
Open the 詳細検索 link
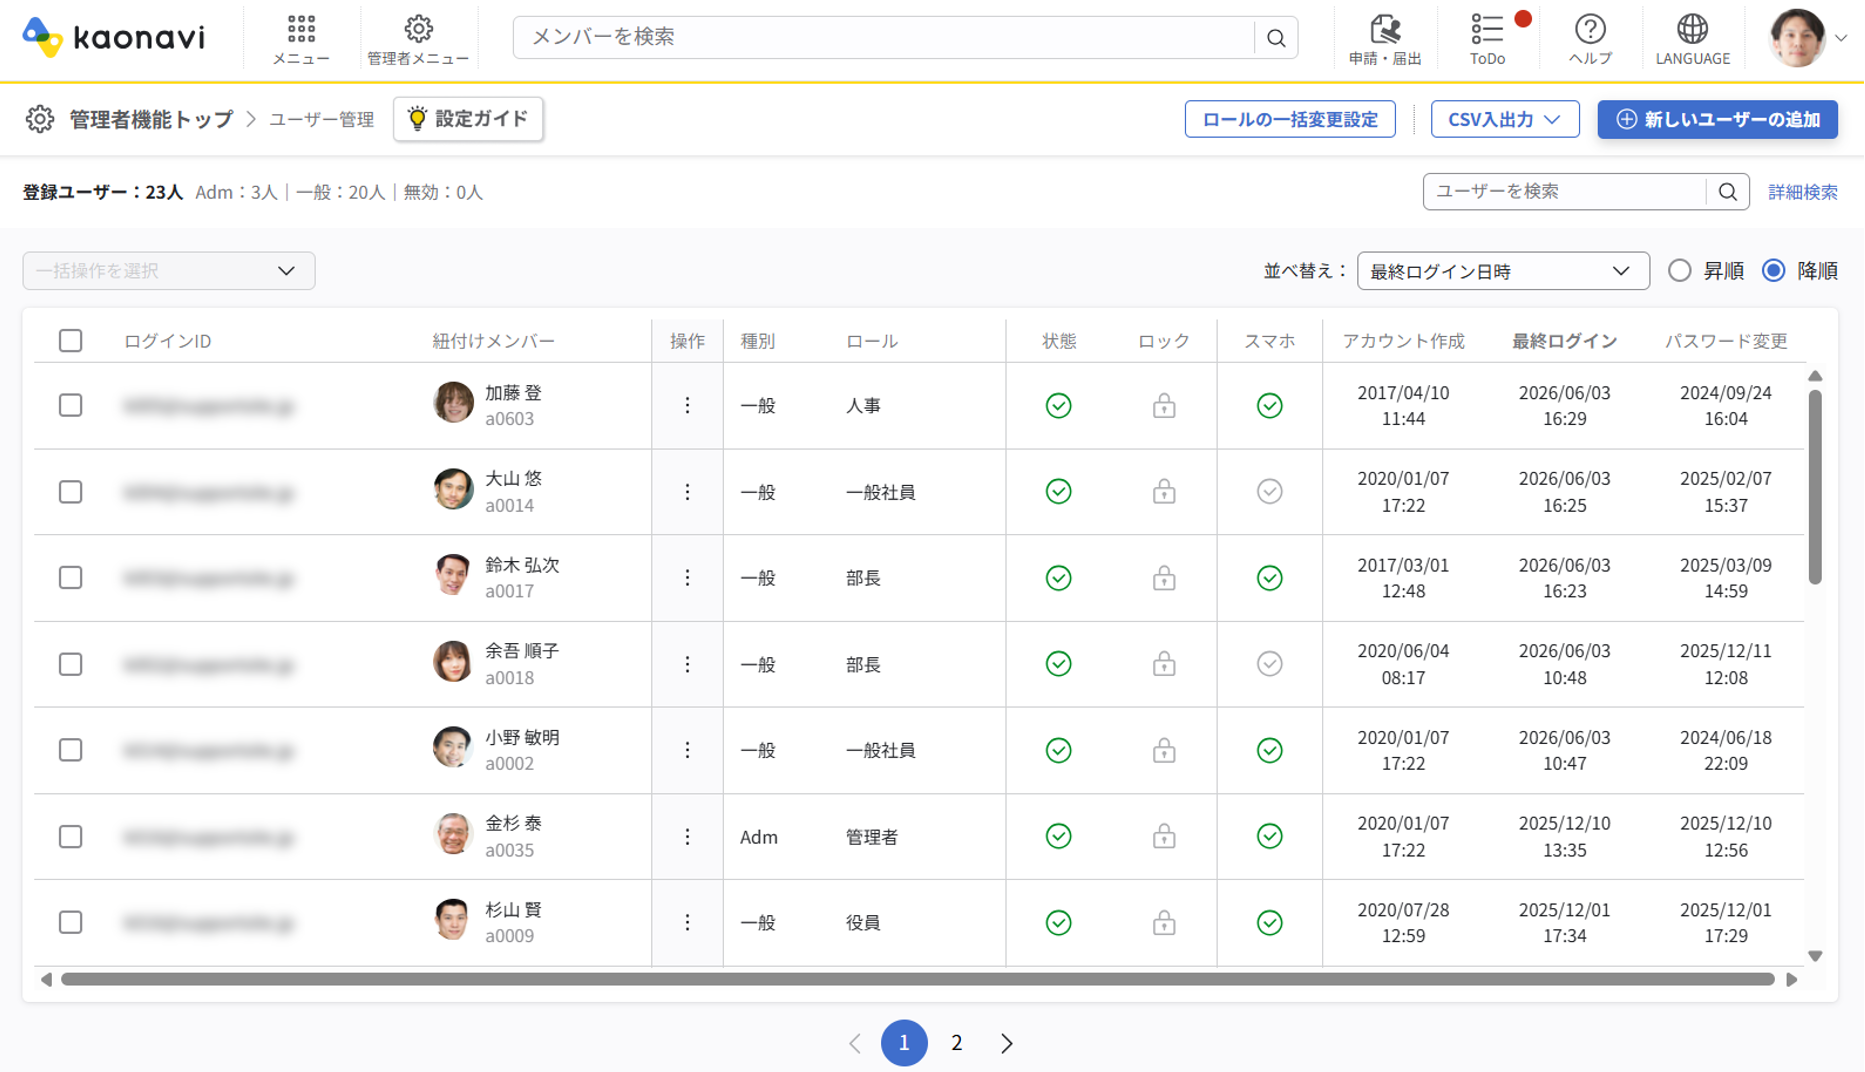tap(1802, 192)
